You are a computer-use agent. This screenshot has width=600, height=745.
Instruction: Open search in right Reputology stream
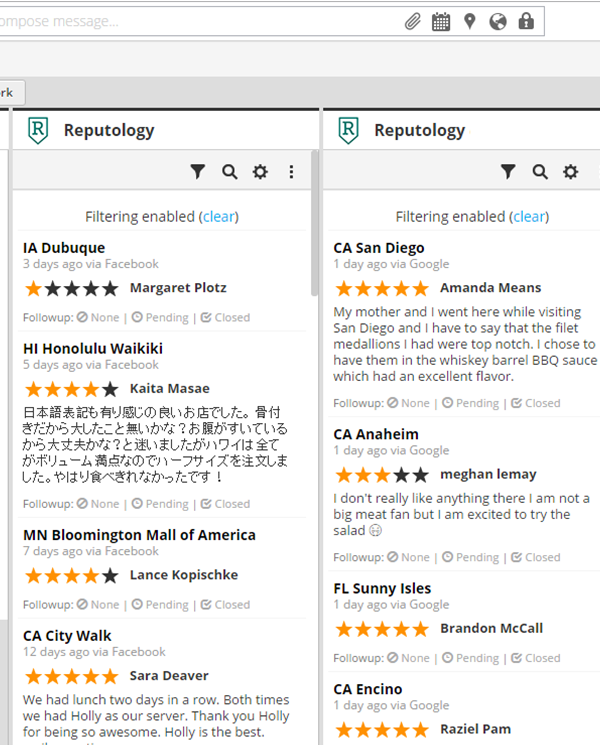540,172
